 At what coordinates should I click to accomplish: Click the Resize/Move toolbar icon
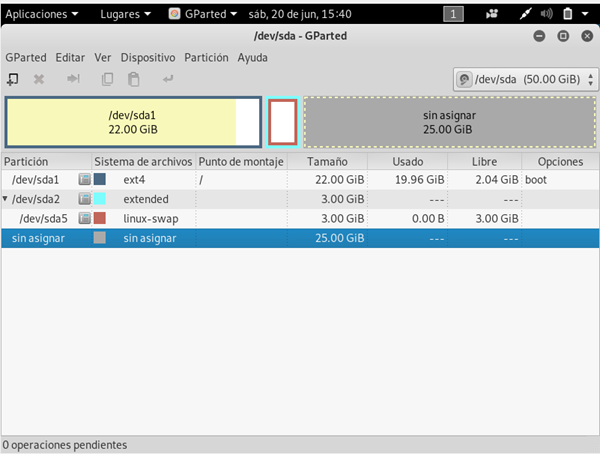tap(73, 79)
